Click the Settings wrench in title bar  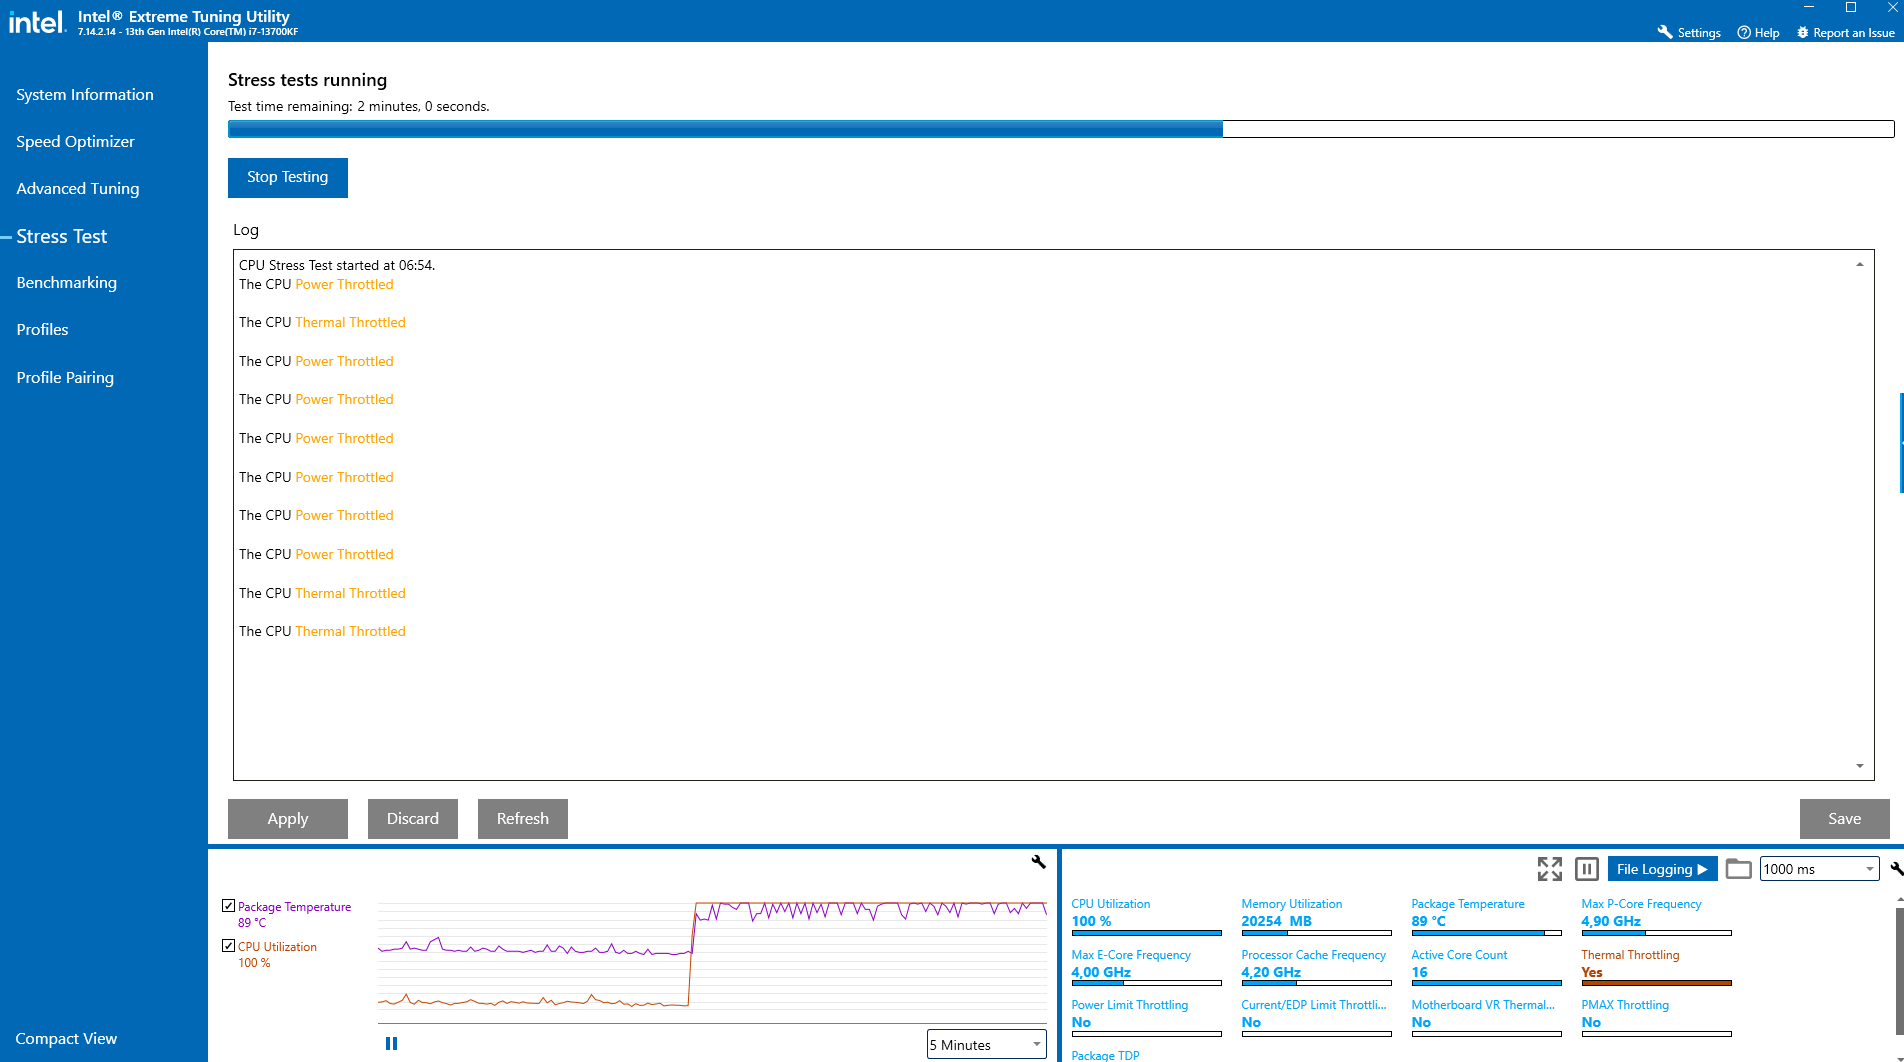1665,32
